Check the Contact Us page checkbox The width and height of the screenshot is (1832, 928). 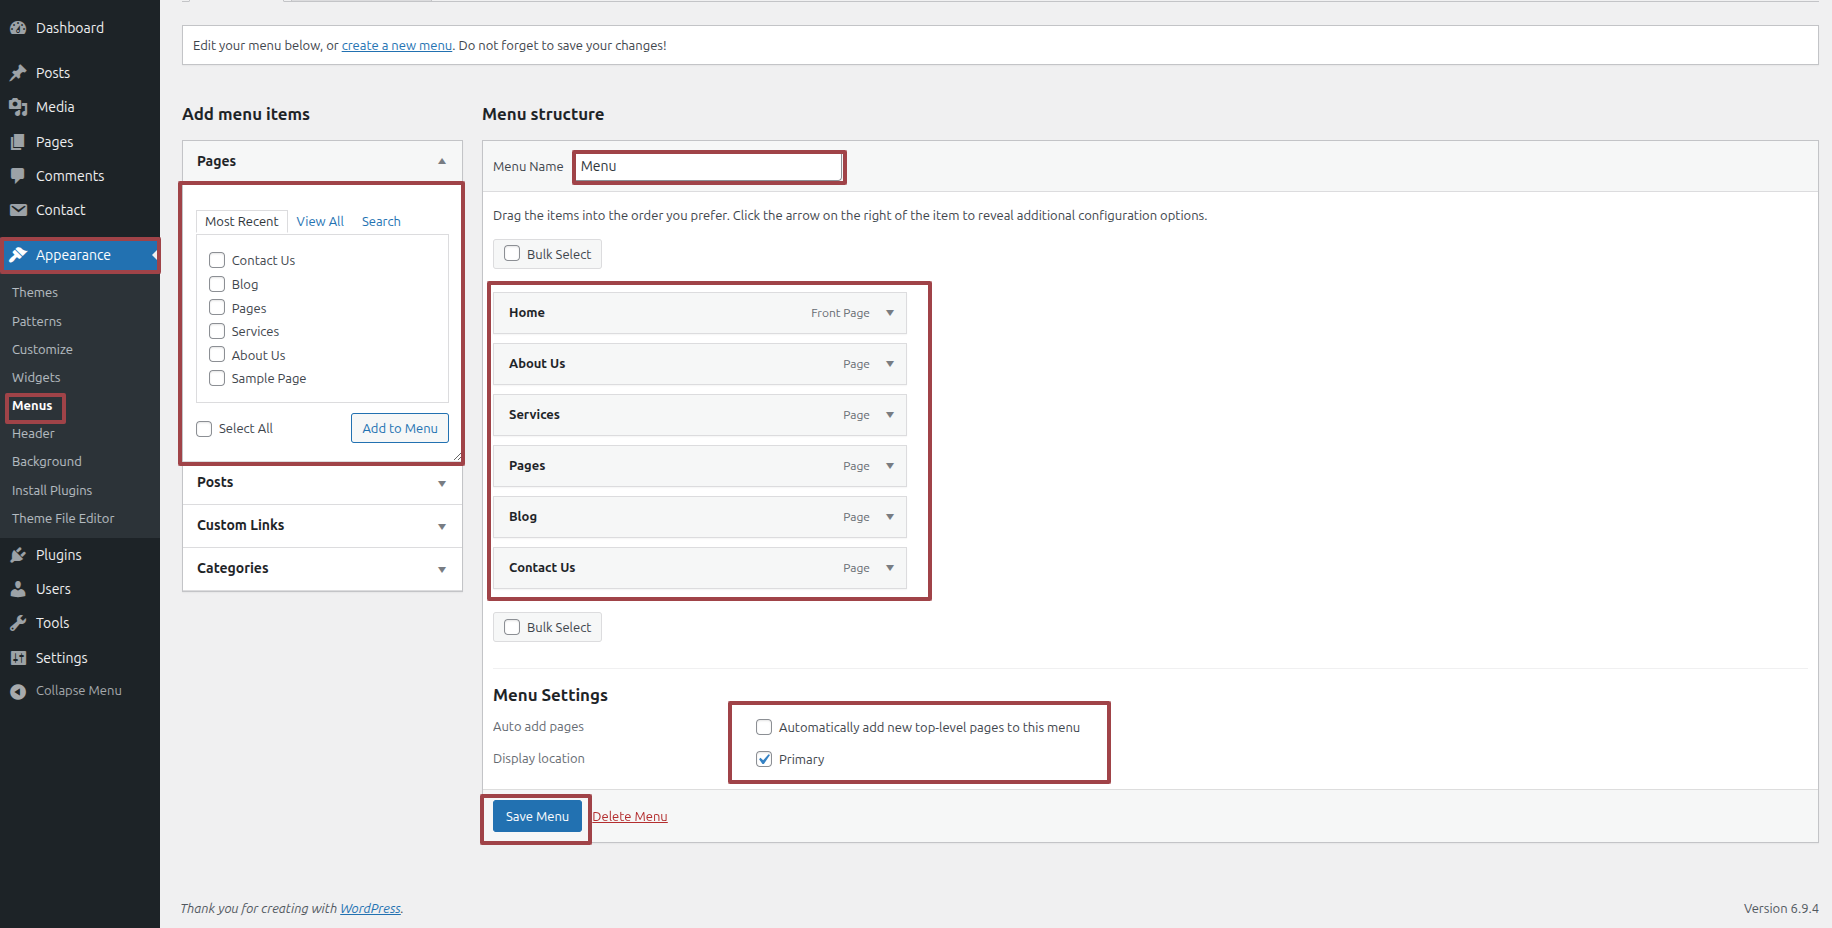217,260
